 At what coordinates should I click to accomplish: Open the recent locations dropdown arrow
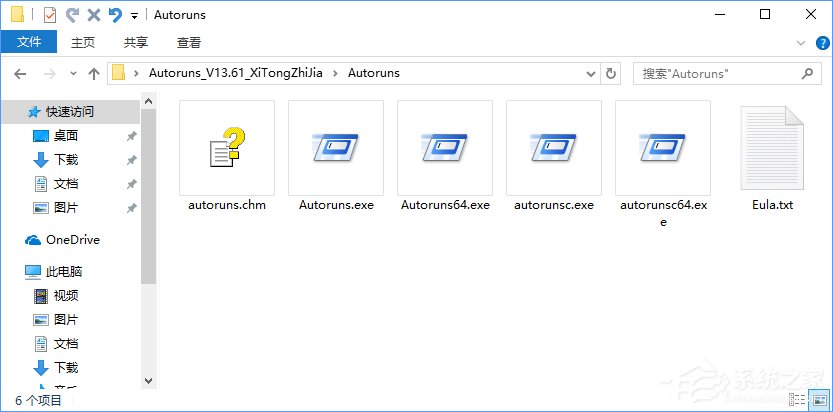point(73,74)
